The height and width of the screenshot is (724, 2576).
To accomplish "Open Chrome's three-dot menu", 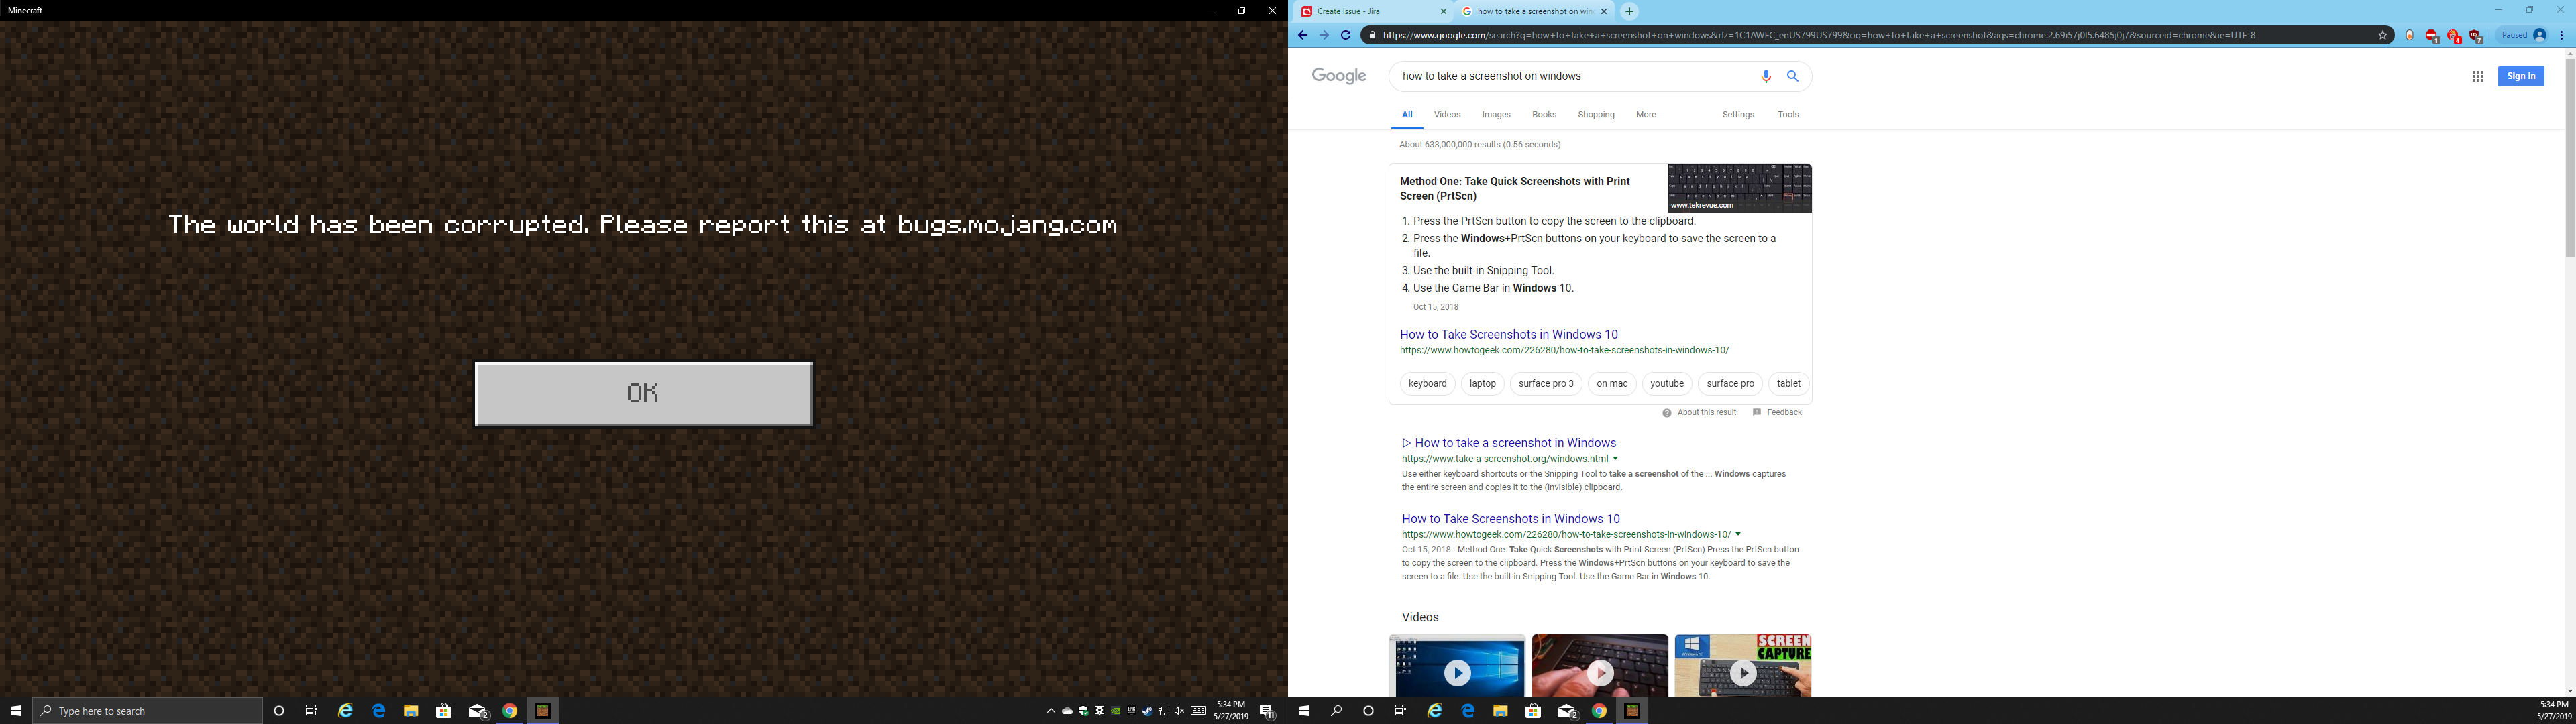I will (x=2561, y=35).
